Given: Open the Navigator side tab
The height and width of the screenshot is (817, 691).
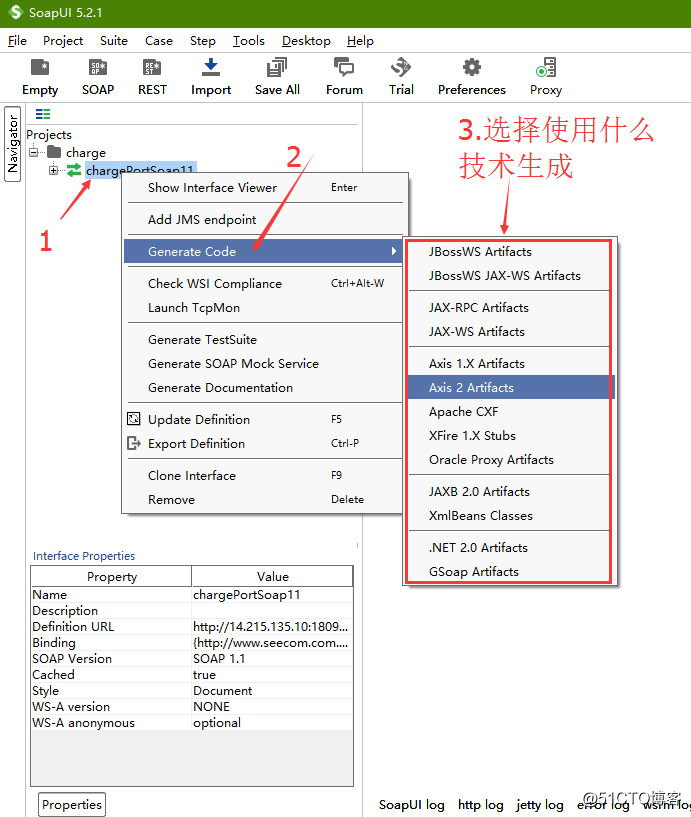Looking at the screenshot, I should coord(13,144).
